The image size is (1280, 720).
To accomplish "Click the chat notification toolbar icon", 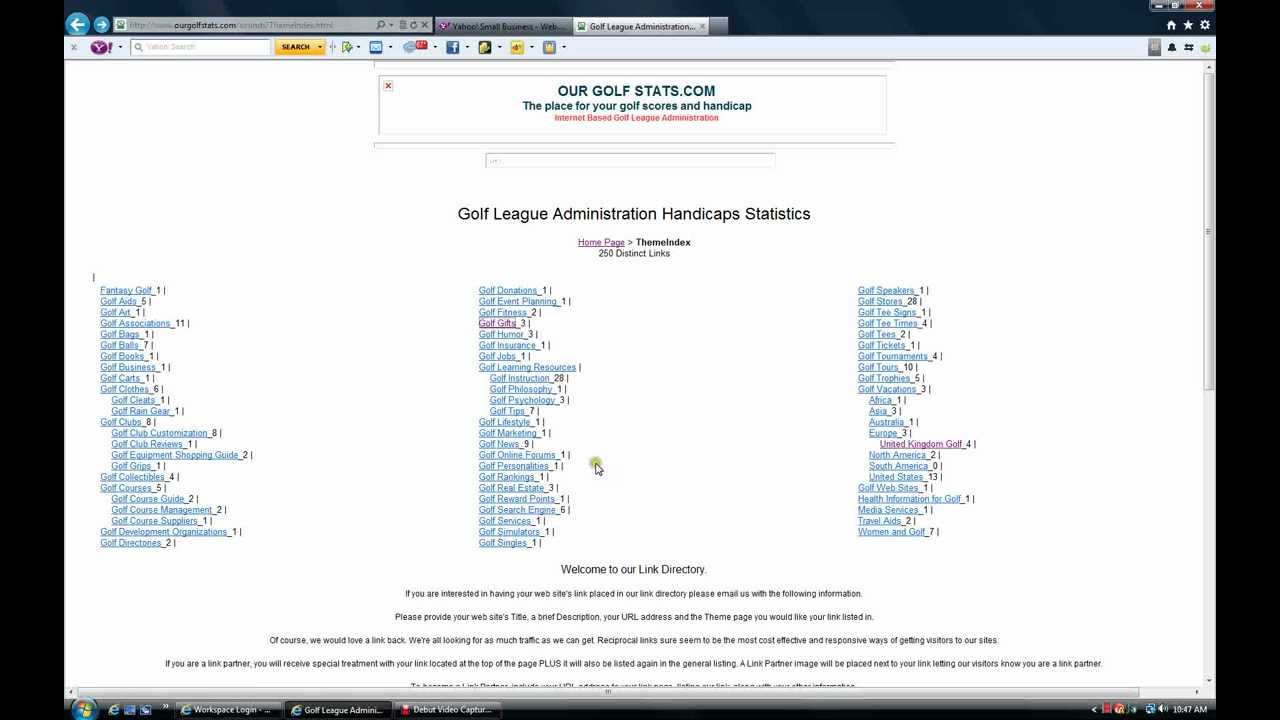I will pyautogui.click(x=414, y=46).
